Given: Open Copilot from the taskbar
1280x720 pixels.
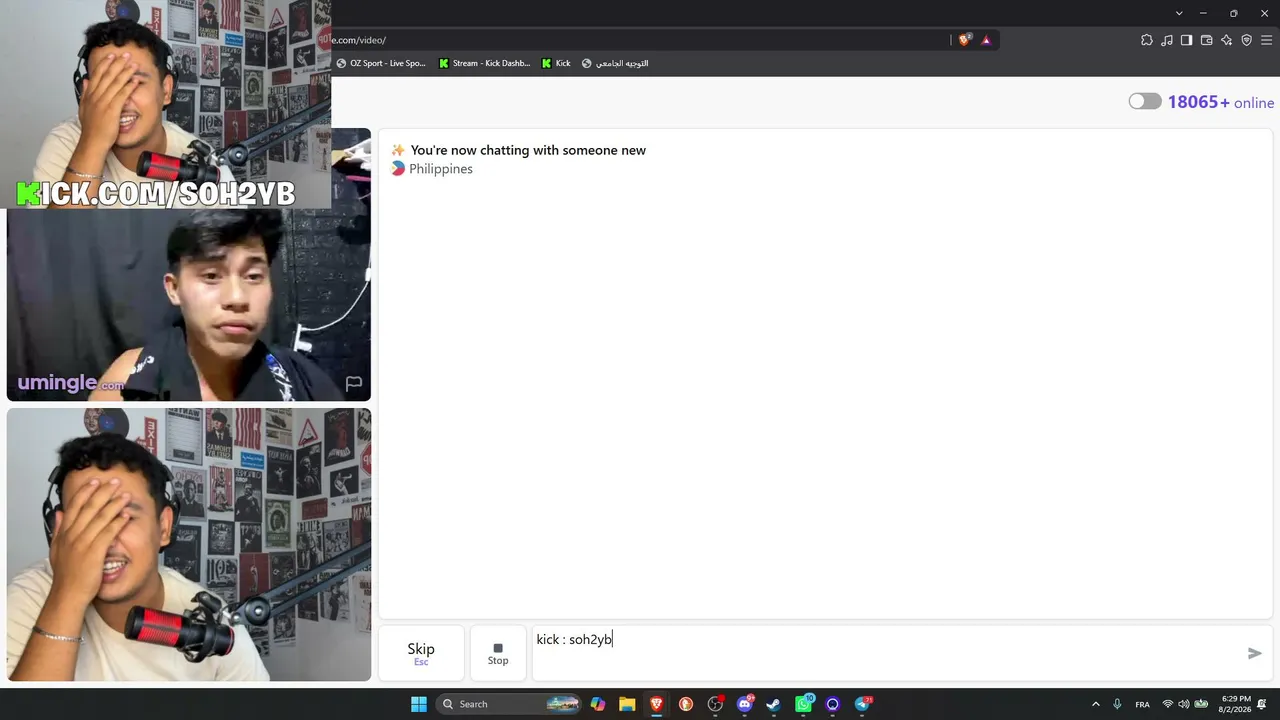Looking at the screenshot, I should click(x=598, y=704).
